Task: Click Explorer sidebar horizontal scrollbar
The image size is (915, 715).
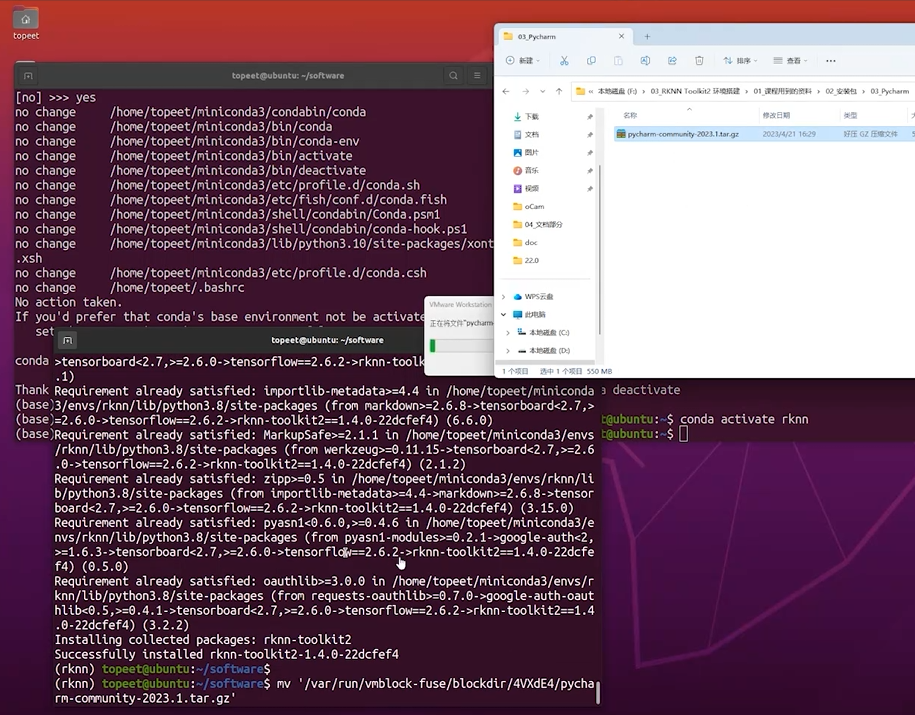Action: 546,362
